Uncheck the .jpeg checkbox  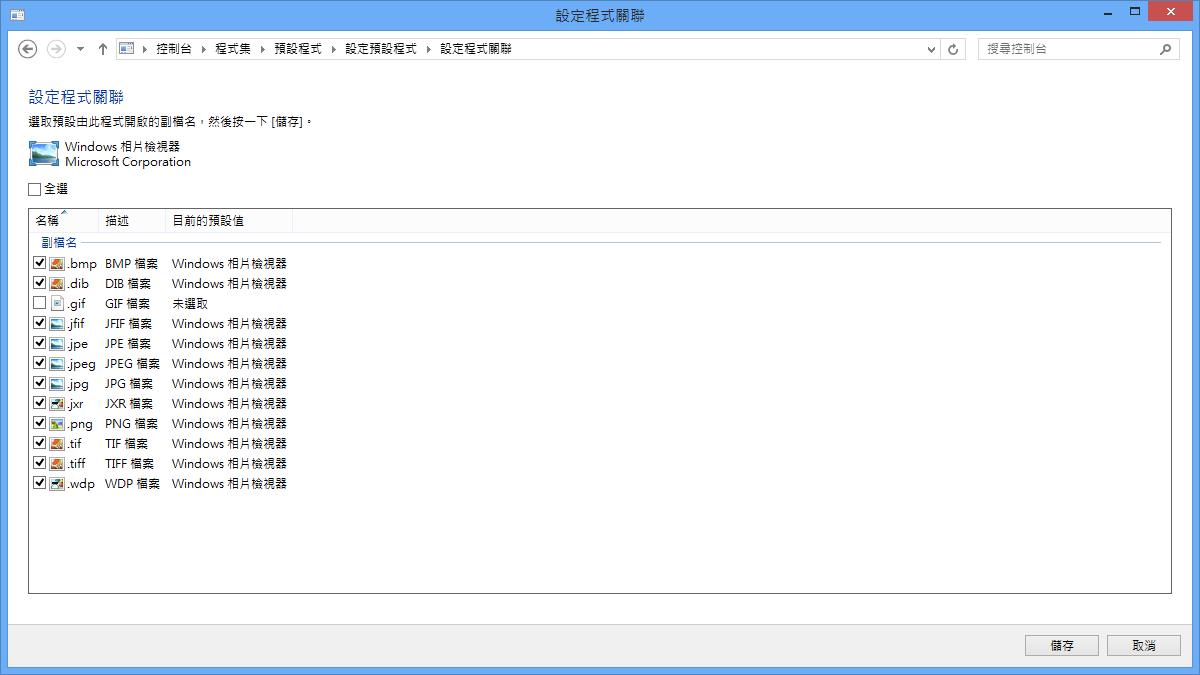(39, 363)
